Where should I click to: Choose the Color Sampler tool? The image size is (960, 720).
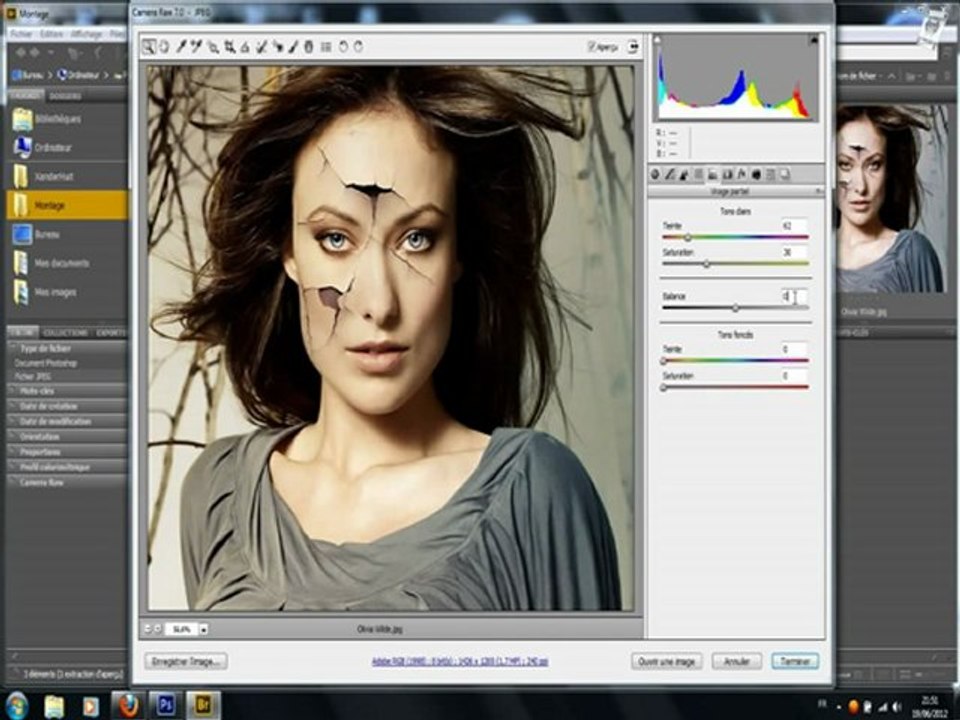[196, 47]
